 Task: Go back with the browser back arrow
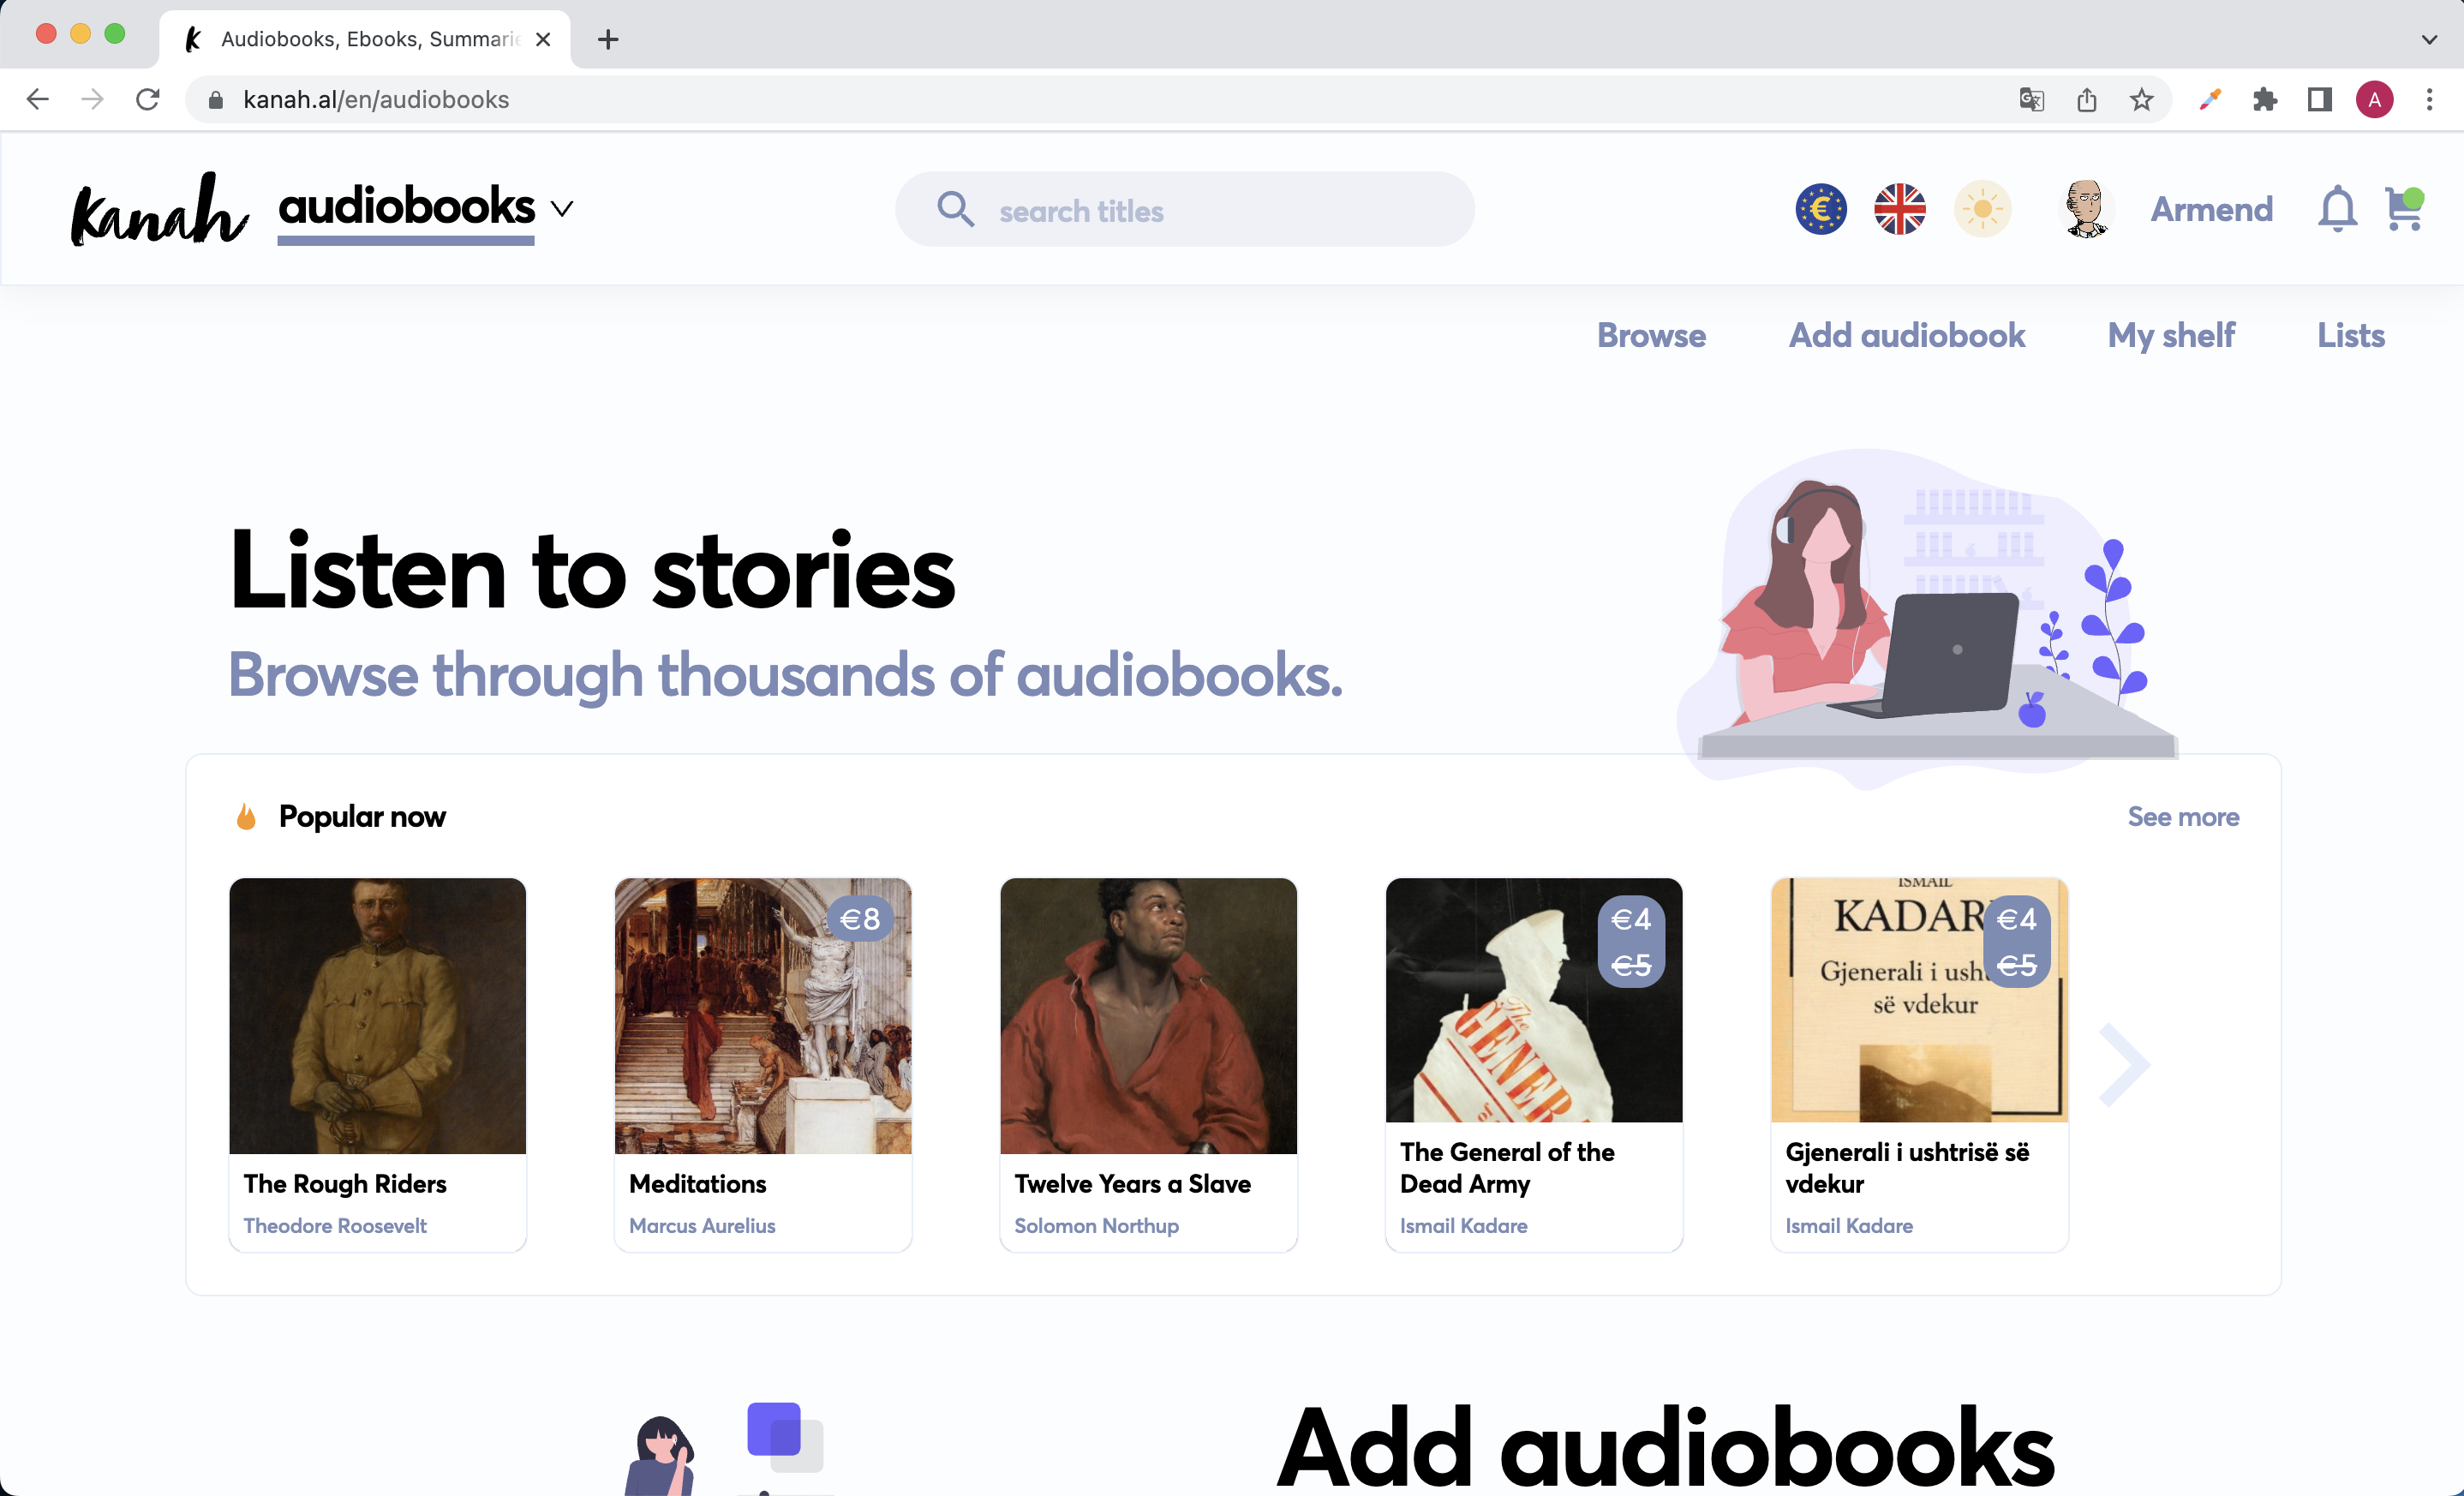coord(38,99)
